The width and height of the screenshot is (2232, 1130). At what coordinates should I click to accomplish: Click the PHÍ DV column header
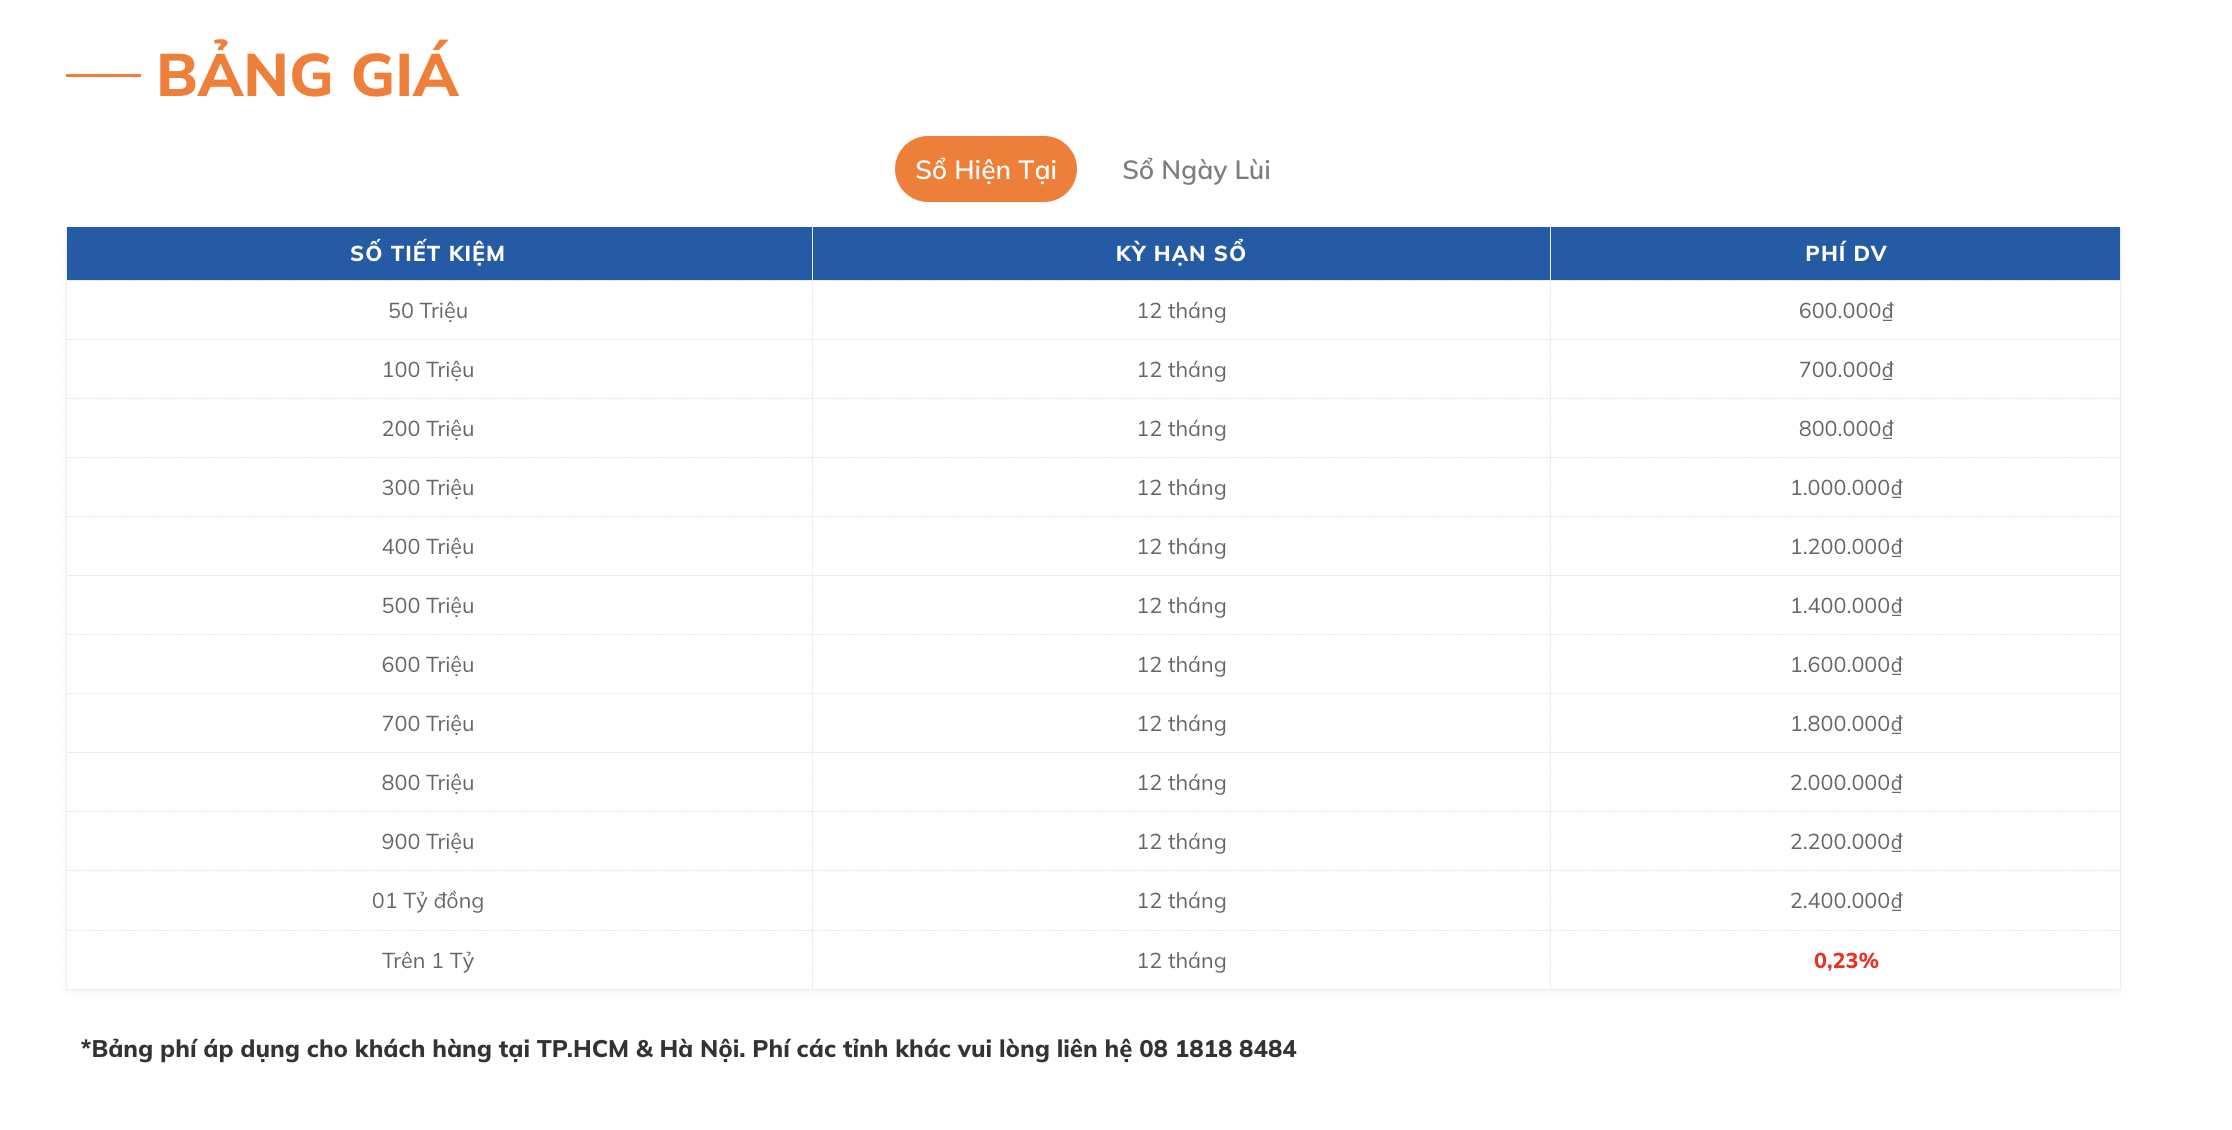1845,253
